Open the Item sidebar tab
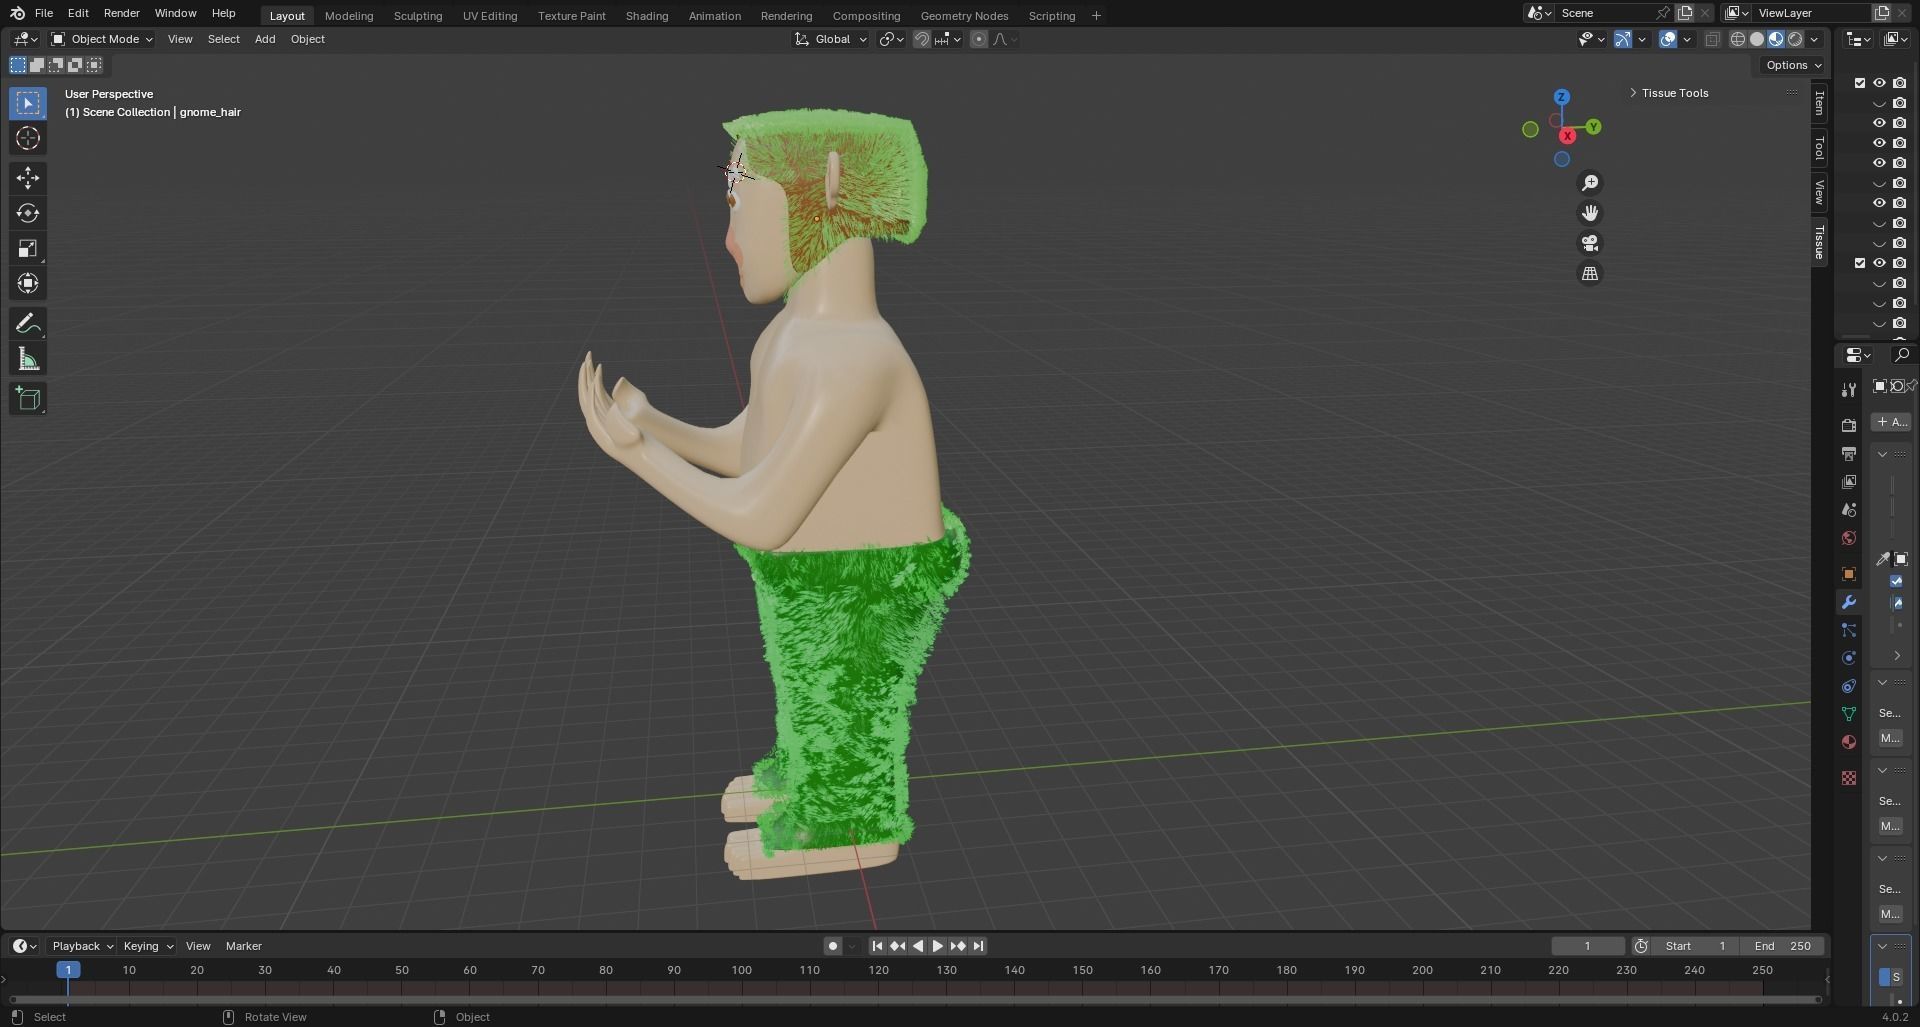The image size is (1920, 1027). (1820, 103)
